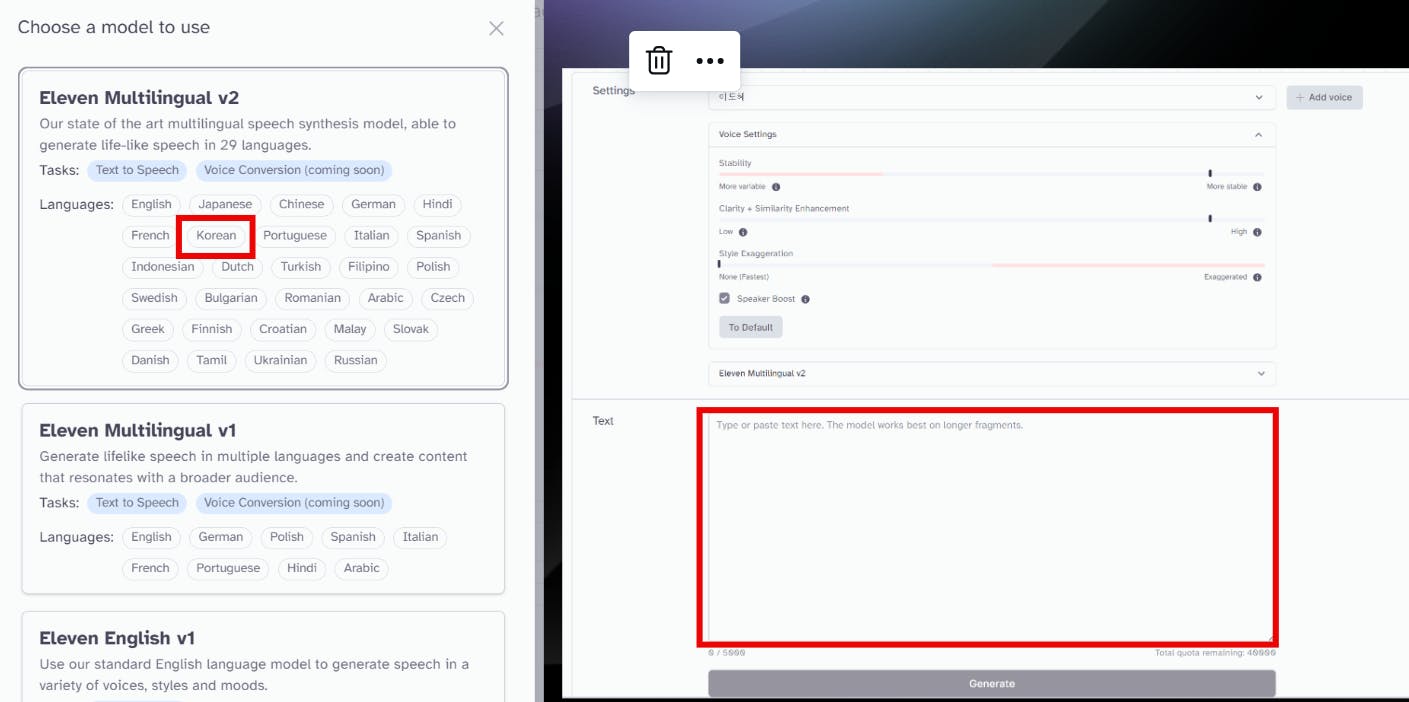Click French chip in Multilingual v2 card
Screen dimensions: 1409x702
click(150, 236)
